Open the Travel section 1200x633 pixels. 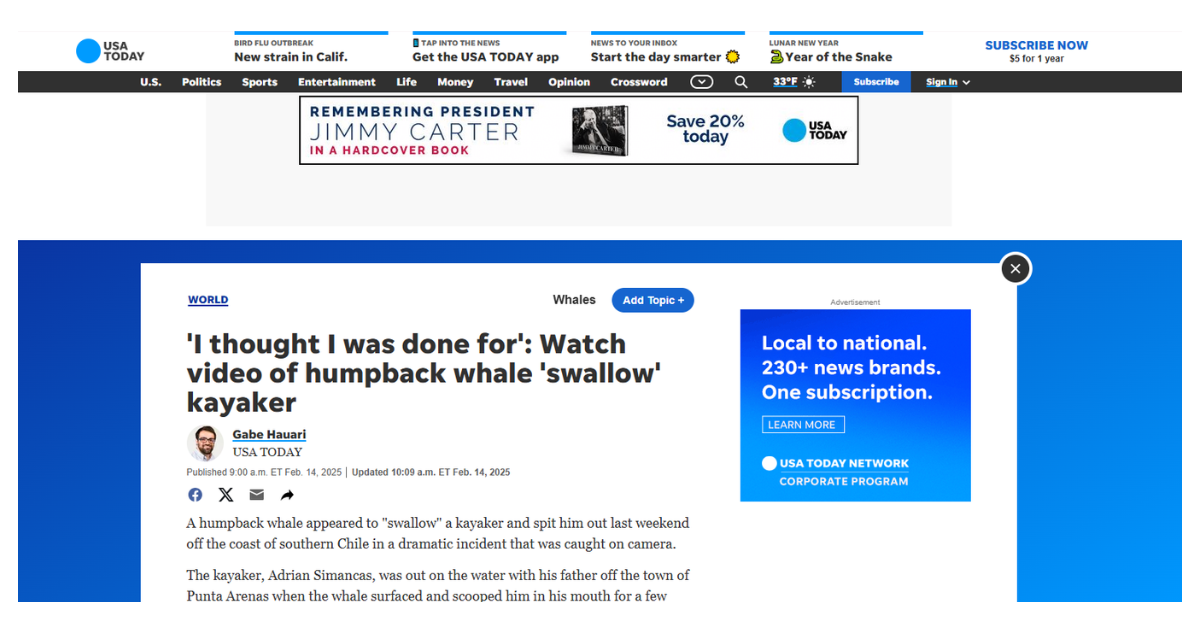(x=511, y=82)
